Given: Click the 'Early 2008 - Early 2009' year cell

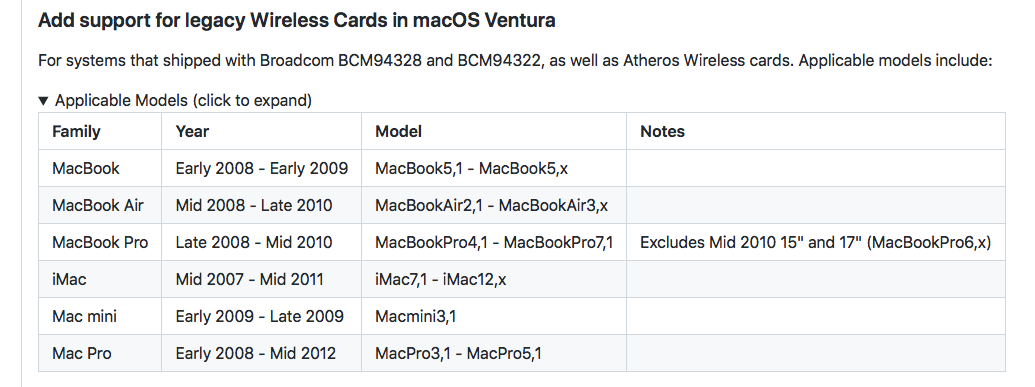Looking at the screenshot, I should click(x=261, y=168).
